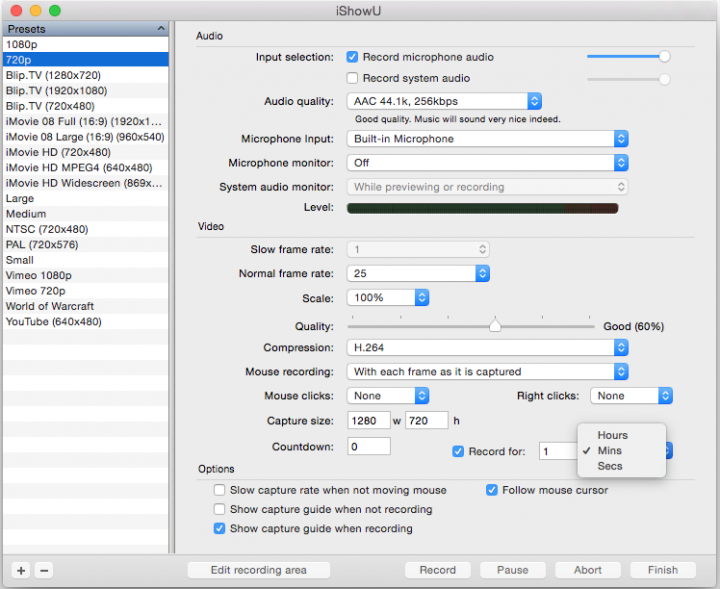This screenshot has width=720, height=589.
Task: Add a new preset with plus button
Action: 21,571
